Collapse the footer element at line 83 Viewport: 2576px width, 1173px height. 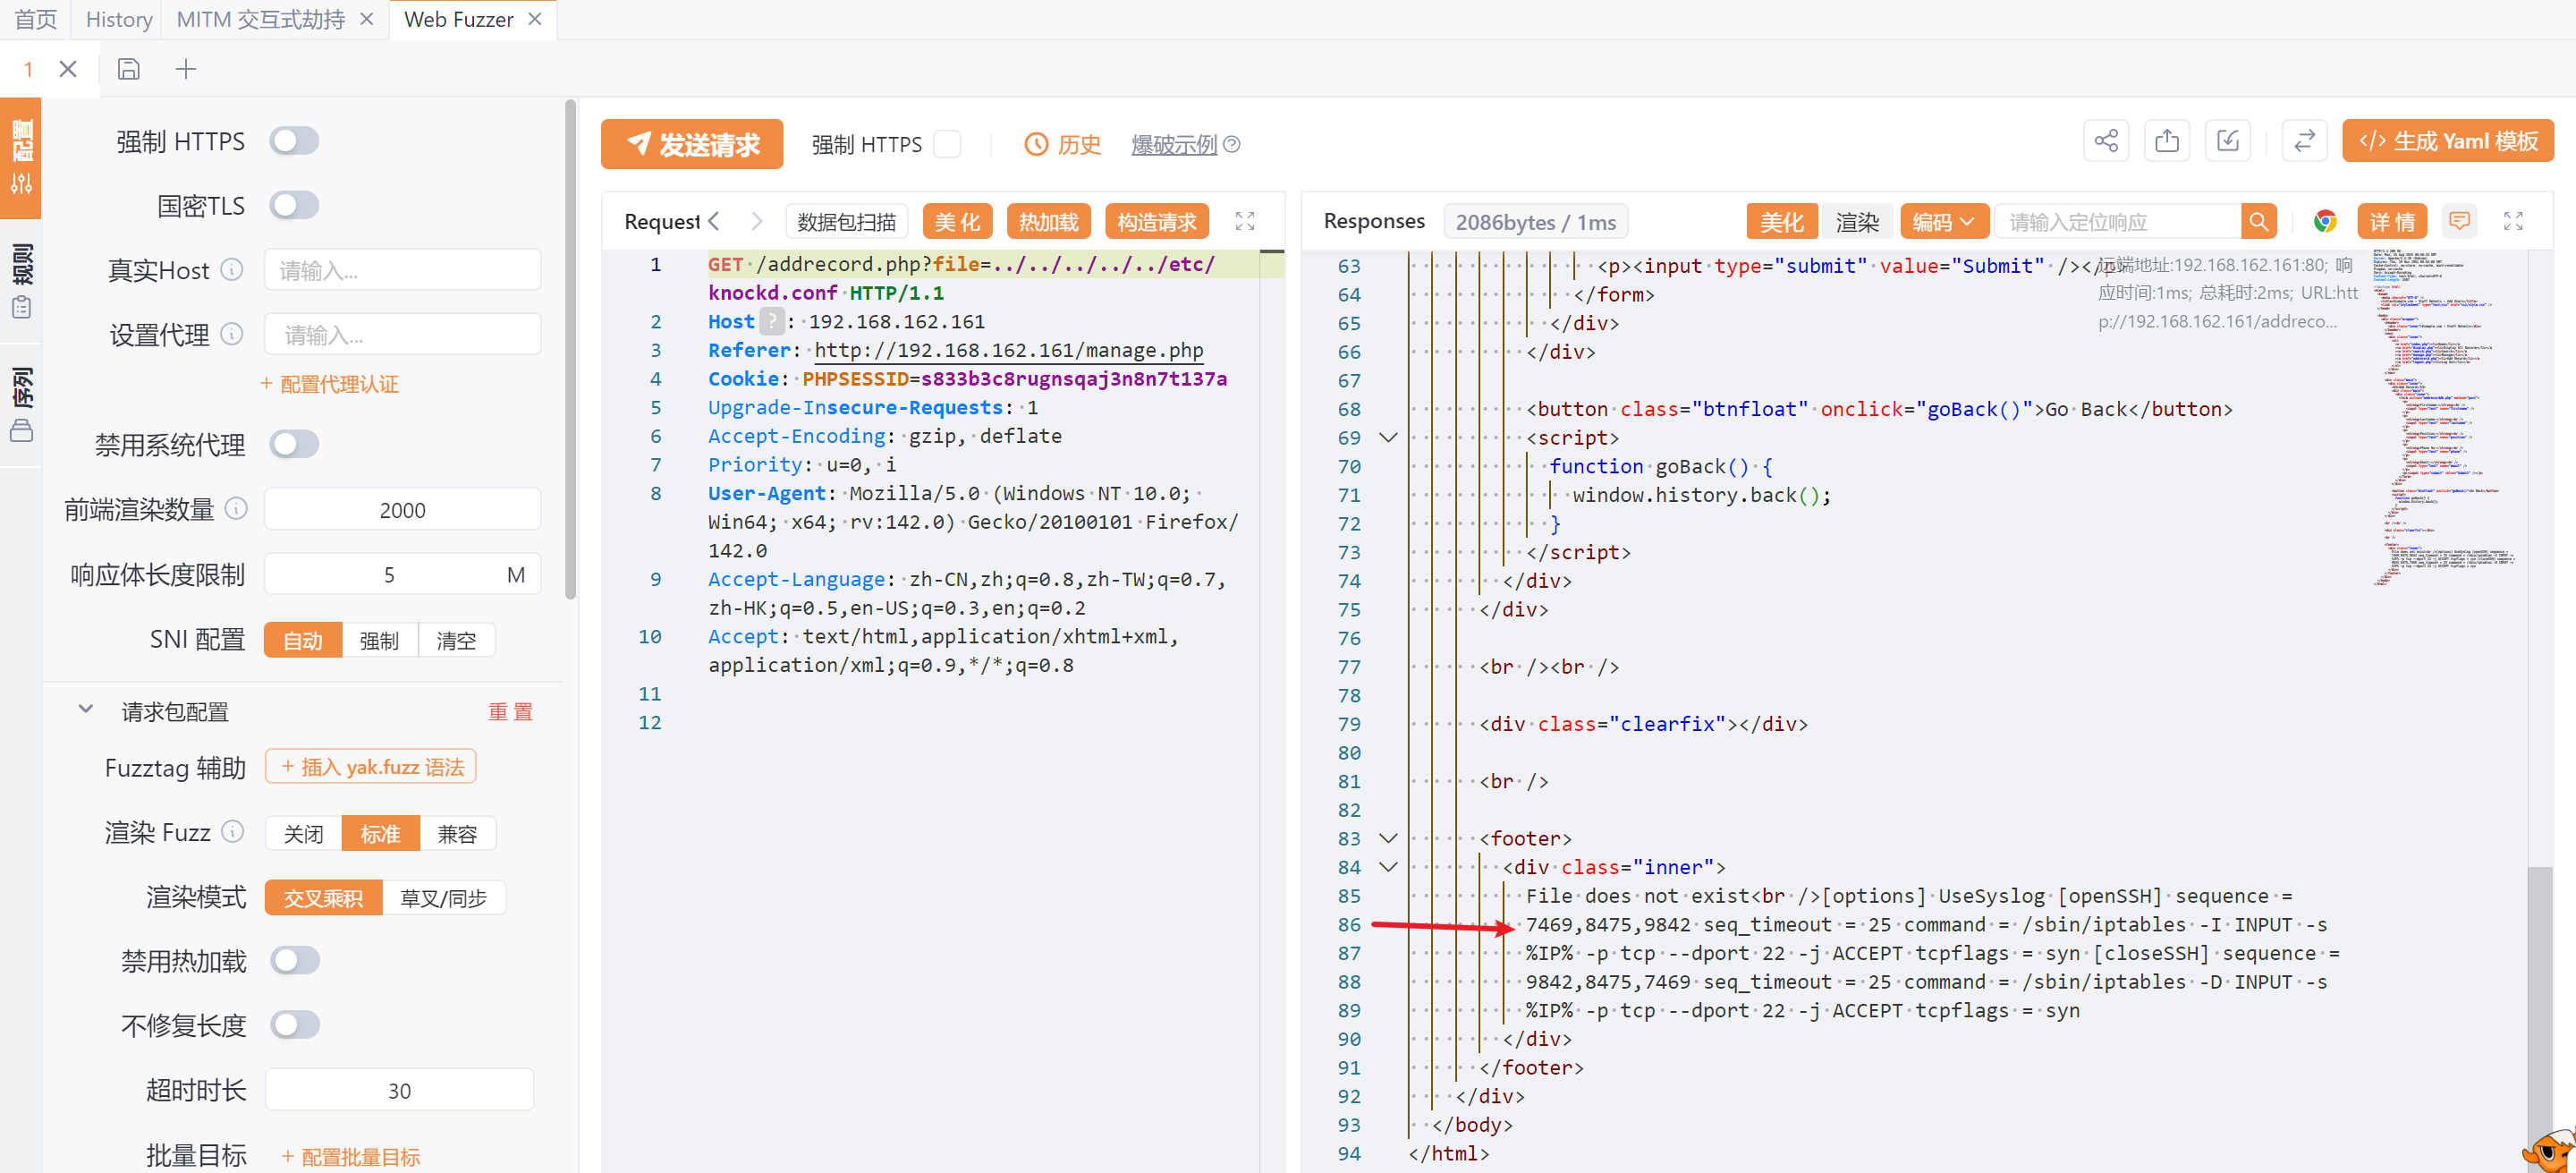click(1387, 838)
